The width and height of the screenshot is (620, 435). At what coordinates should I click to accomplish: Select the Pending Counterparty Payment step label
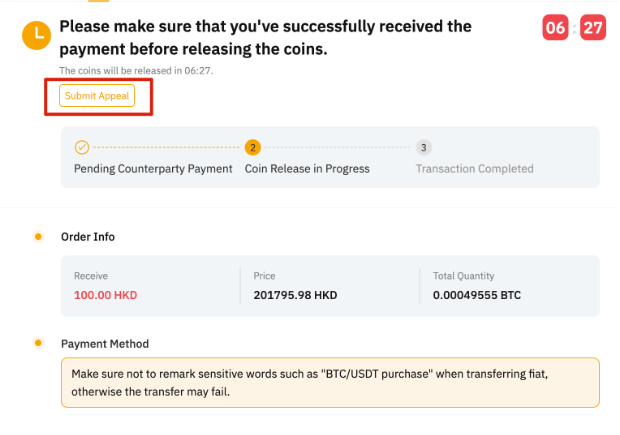[153, 169]
